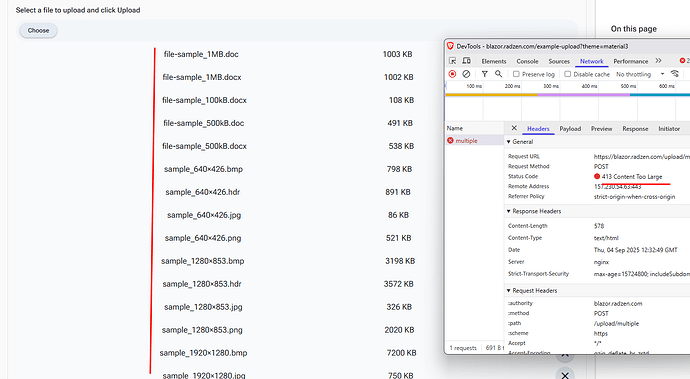This screenshot has height=379, width=690.
Task: Toggle the device toolbar icon in DevTools
Action: click(x=466, y=61)
